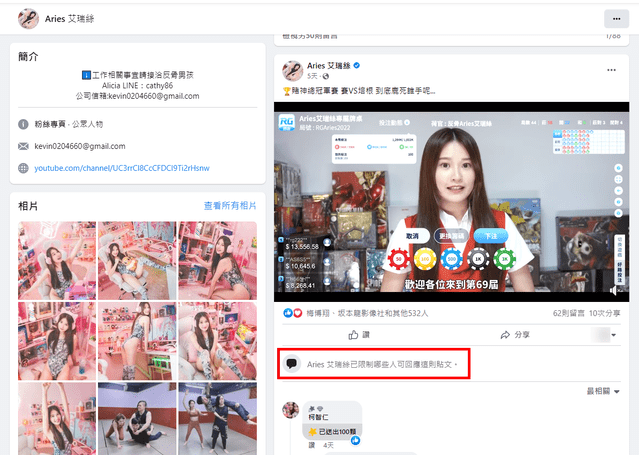Click the blue verified badge beside post author

(x=357, y=65)
